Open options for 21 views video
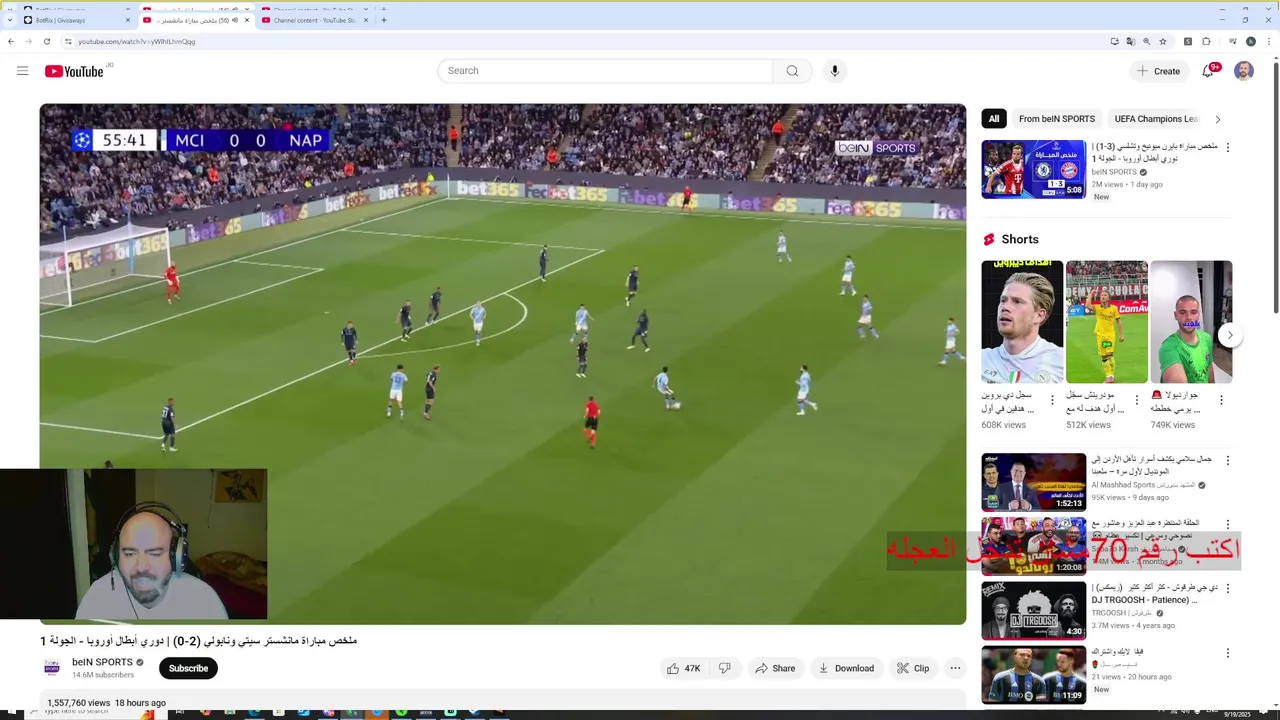The image size is (1280, 720). coord(1228,652)
